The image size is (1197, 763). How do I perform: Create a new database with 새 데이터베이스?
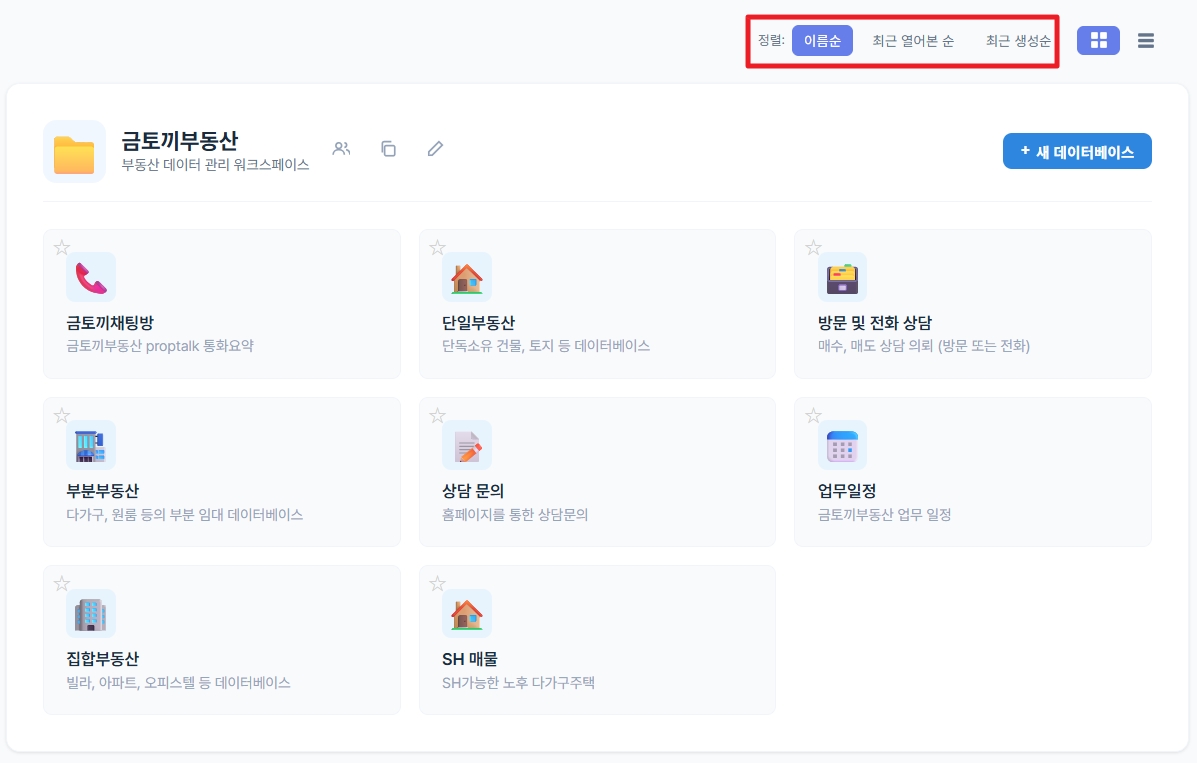click(1077, 151)
